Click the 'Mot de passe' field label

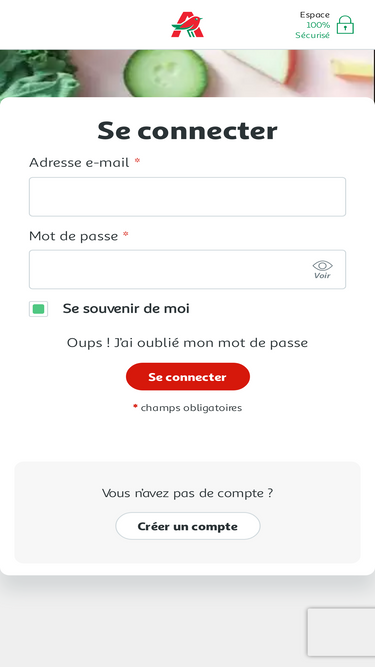(74, 236)
